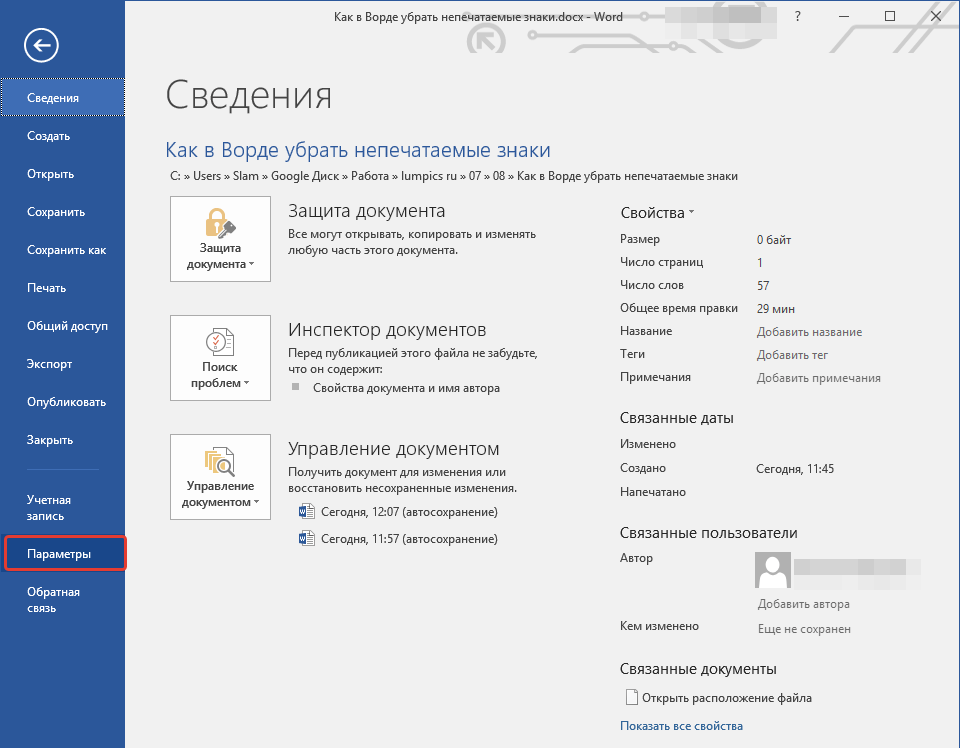This screenshot has width=960, height=748.
Task: Click the Manage Document magnifier icon
Action: (x=220, y=461)
